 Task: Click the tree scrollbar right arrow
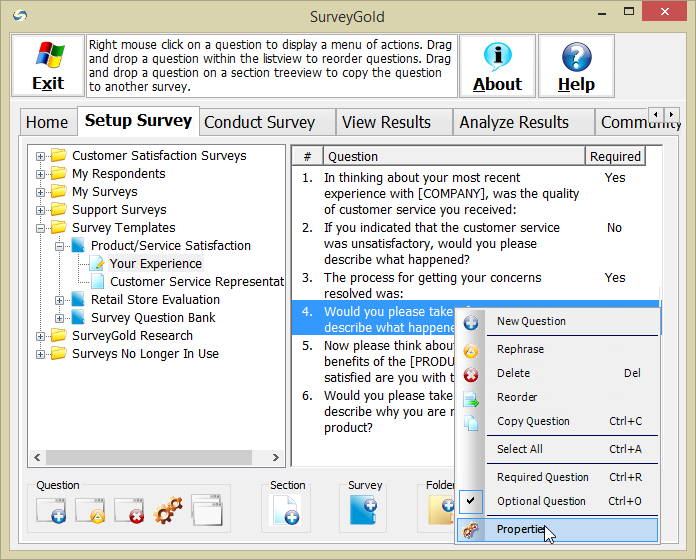tap(276, 457)
